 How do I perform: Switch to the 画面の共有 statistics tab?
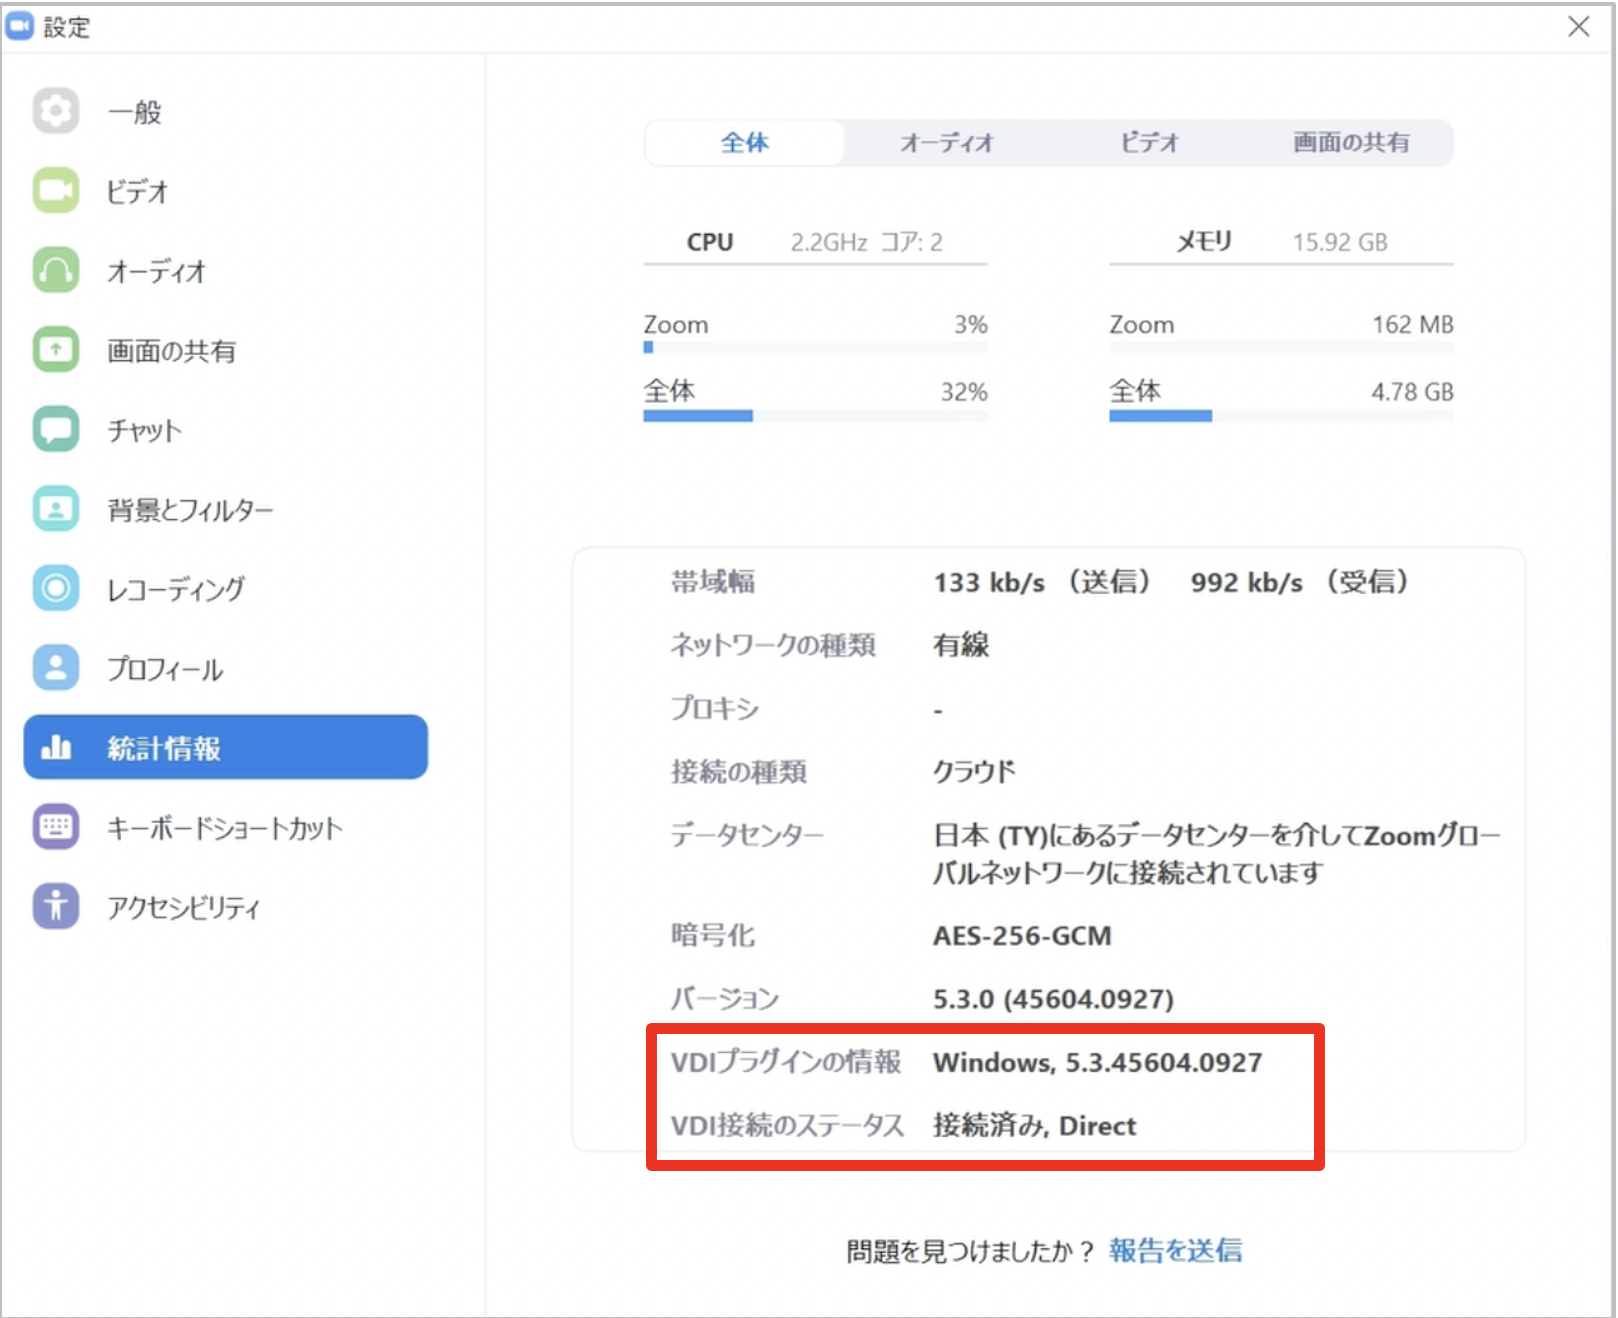click(1351, 143)
